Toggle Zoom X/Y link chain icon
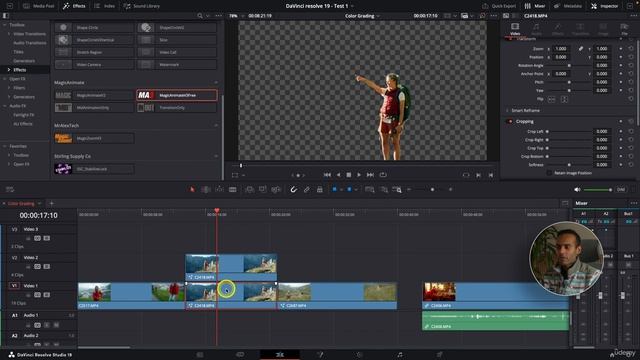640x360 pixels. [580, 49]
